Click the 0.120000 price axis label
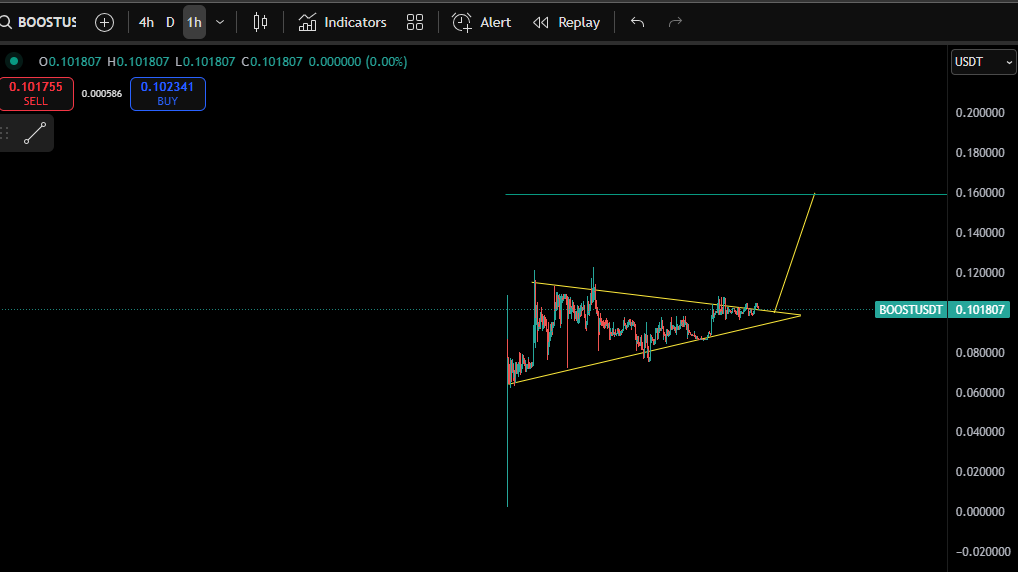1018x572 pixels. pyautogui.click(x=980, y=272)
